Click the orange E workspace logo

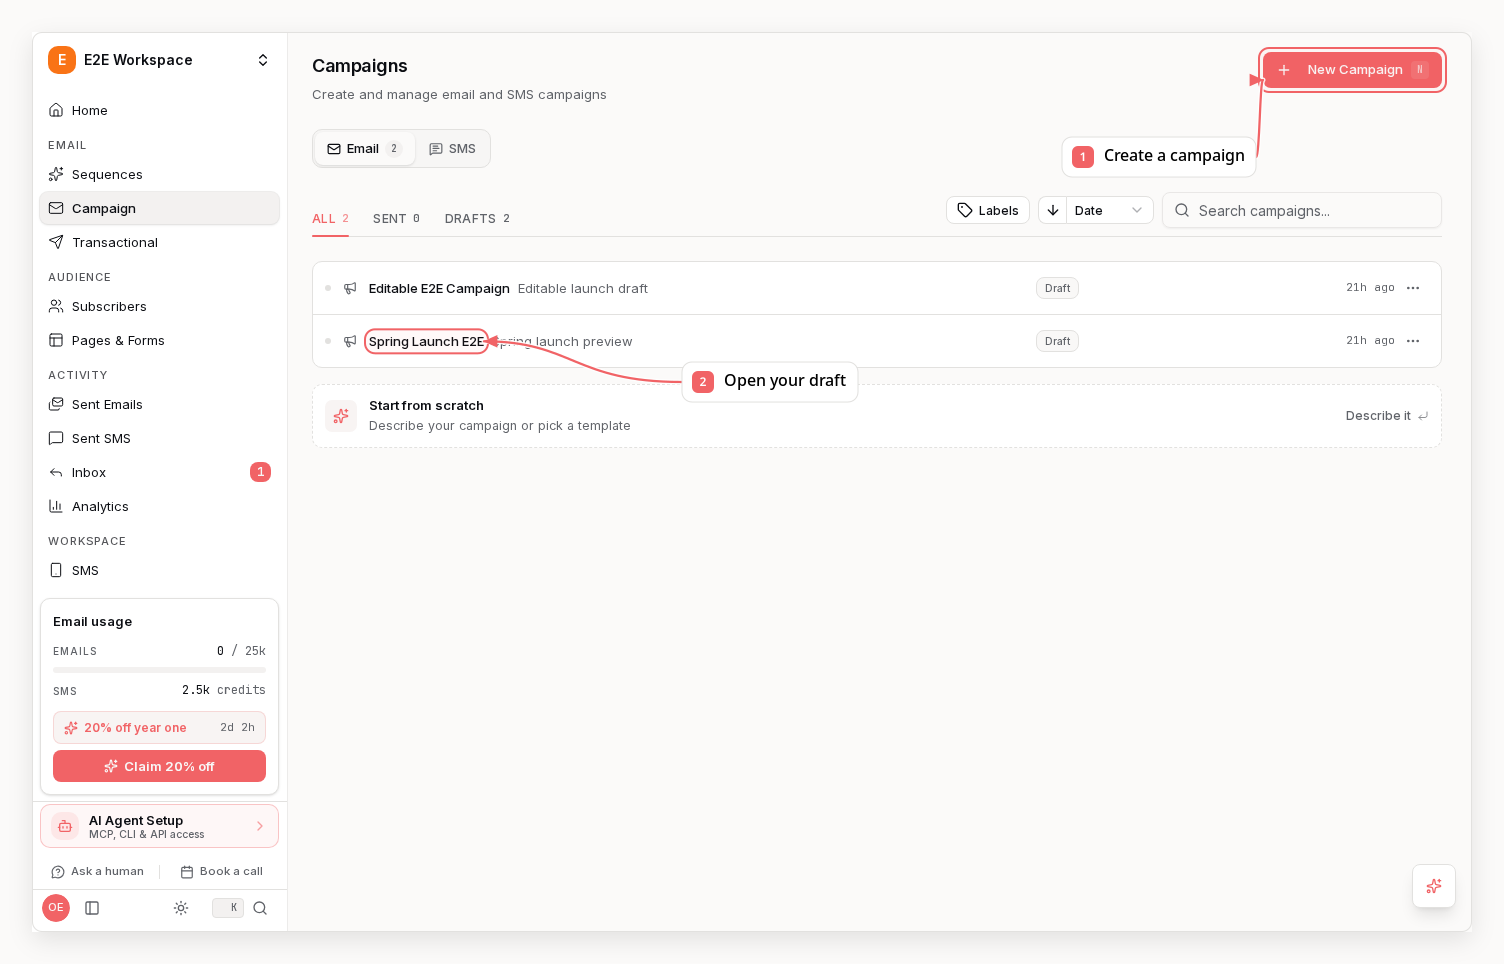coord(62,60)
